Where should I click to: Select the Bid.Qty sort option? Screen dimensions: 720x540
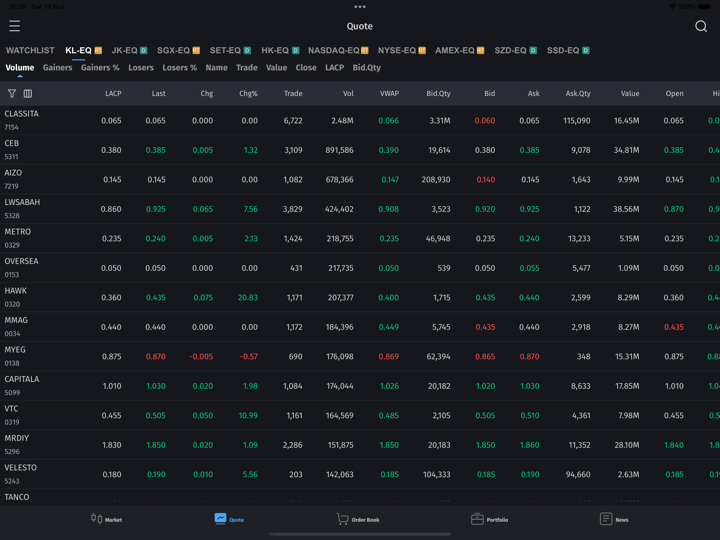click(366, 68)
